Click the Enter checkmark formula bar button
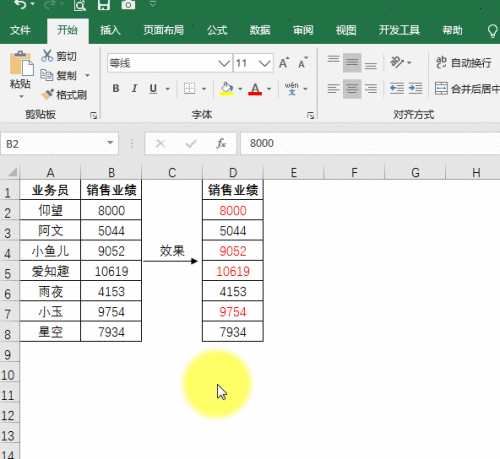This screenshot has width=500, height=459. pyautogui.click(x=191, y=144)
